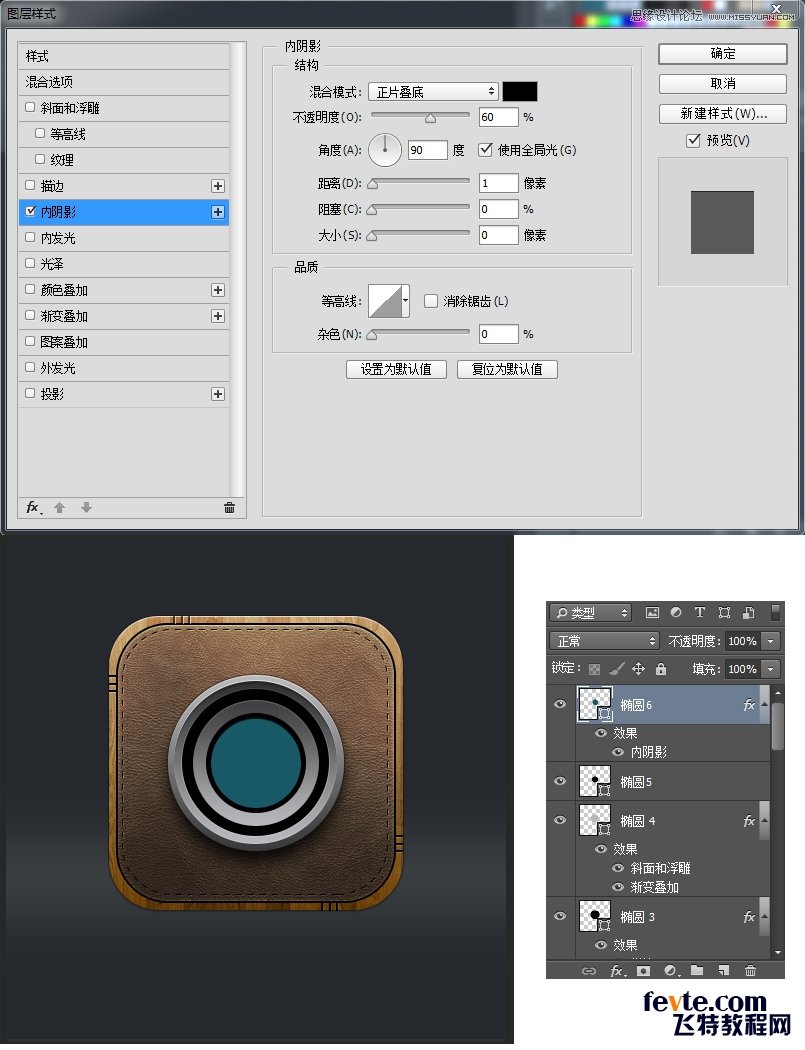Screen dimensions: 805x1050
Task: Toggle 使用全局光 checkbox
Action: [x=486, y=150]
